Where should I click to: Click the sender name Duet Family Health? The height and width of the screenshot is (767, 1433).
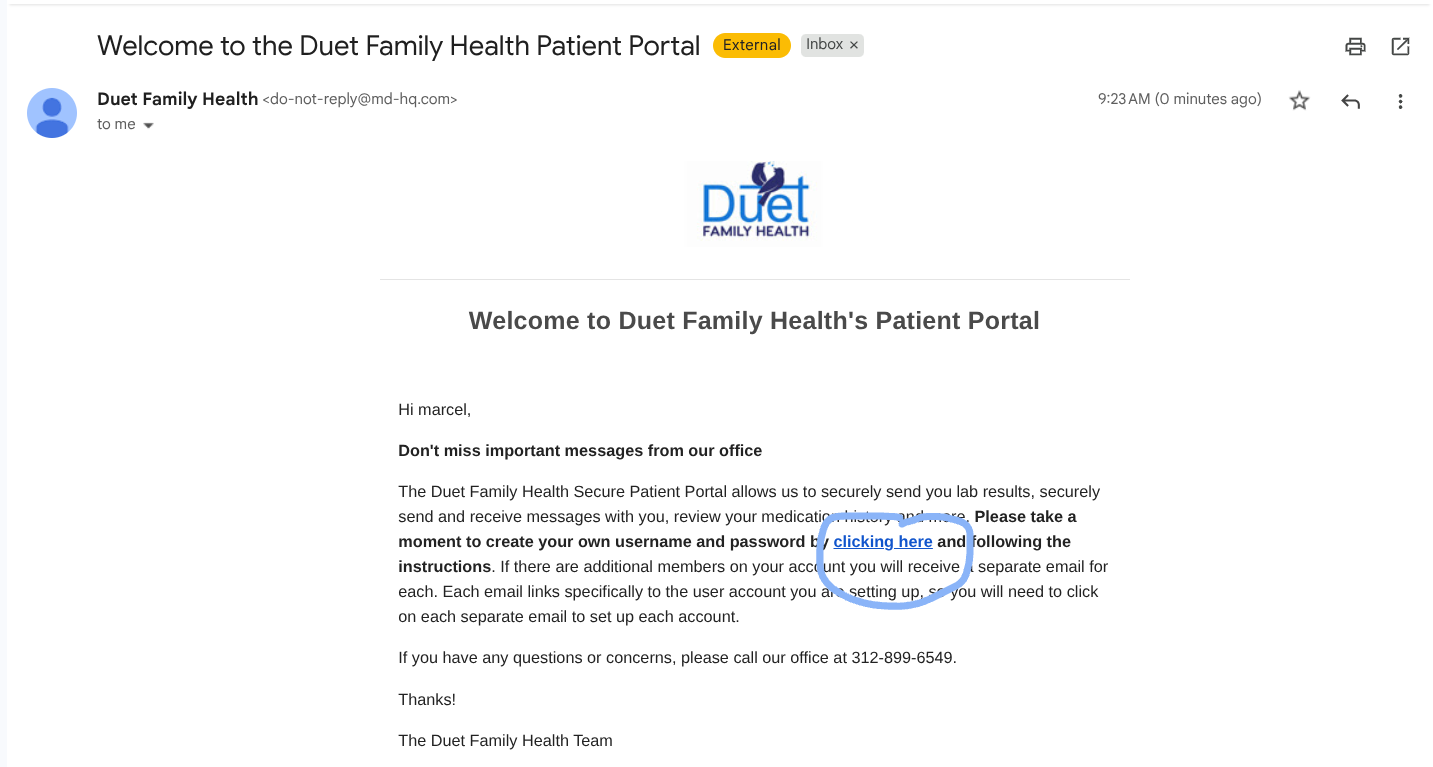(x=177, y=99)
